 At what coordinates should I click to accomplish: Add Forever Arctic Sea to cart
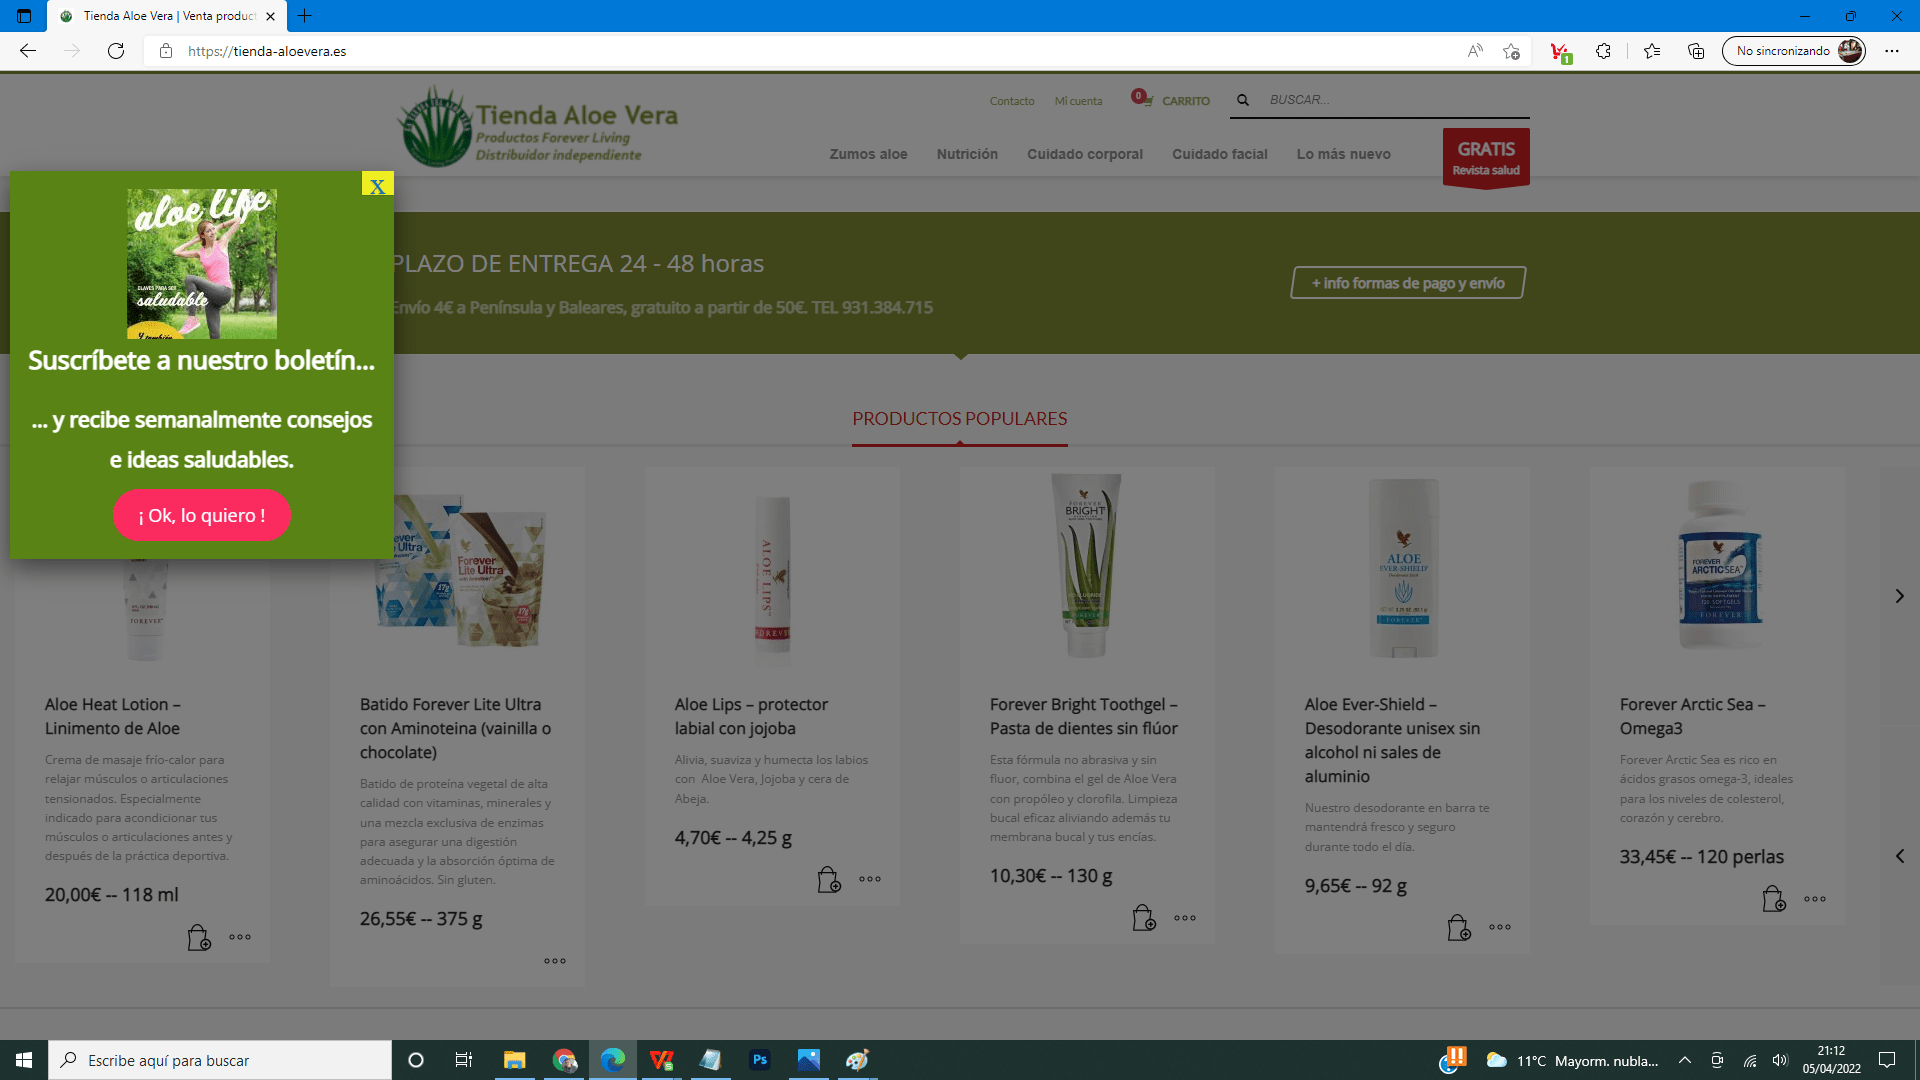tap(1774, 899)
